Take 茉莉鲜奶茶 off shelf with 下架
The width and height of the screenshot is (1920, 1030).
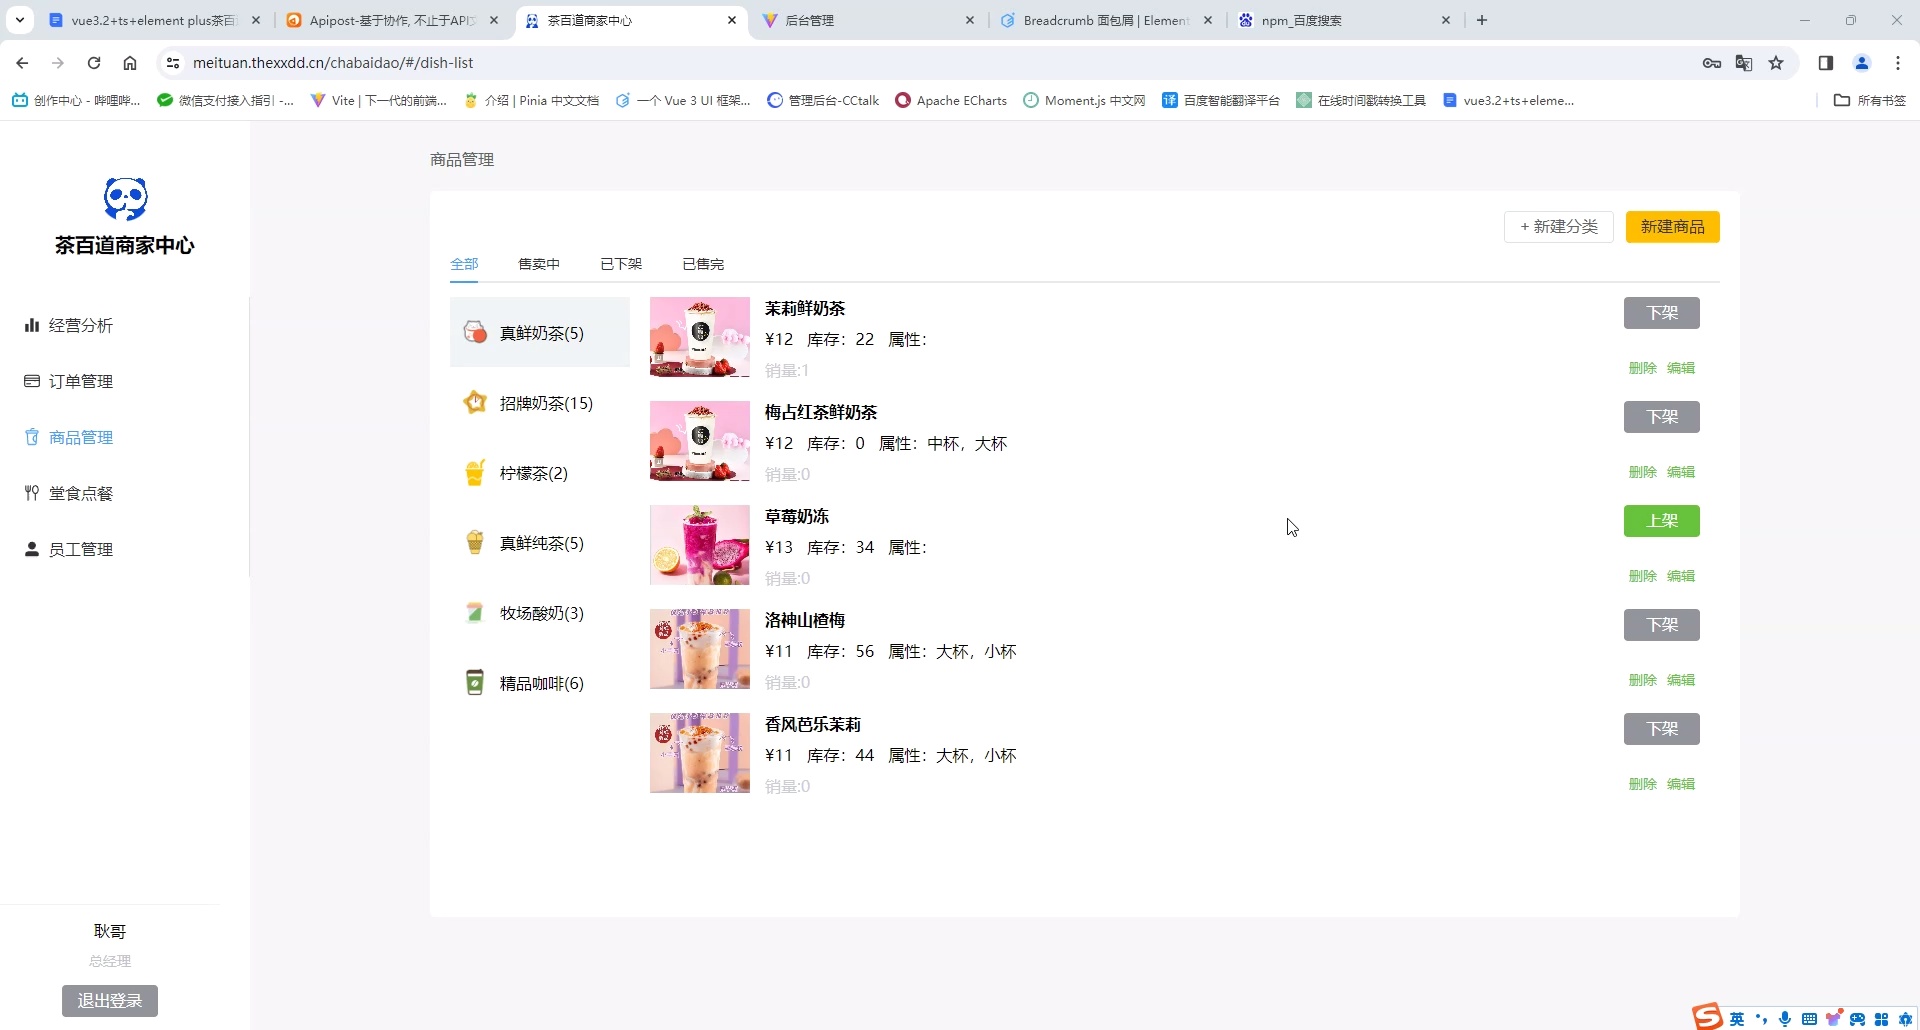click(1661, 312)
